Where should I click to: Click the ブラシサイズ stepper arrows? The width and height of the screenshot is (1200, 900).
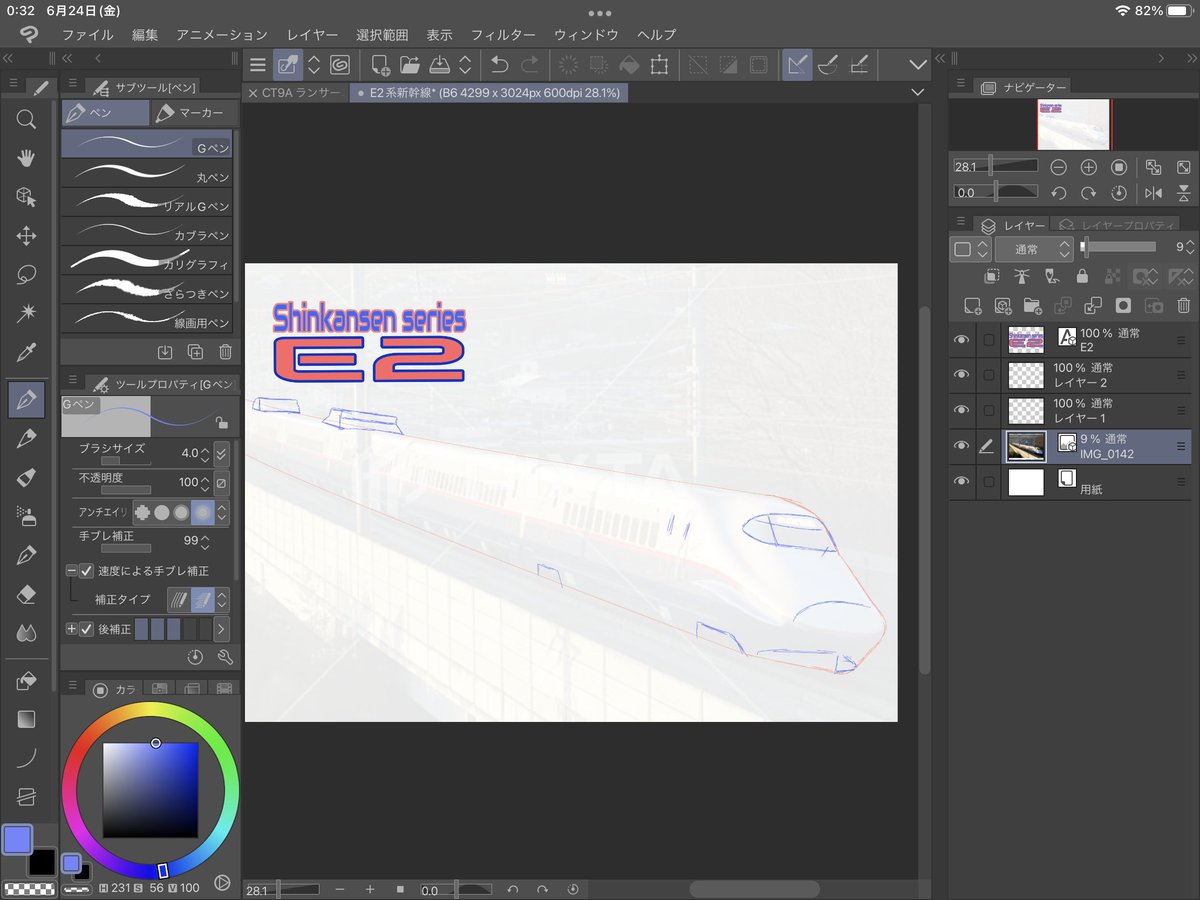tap(205, 453)
